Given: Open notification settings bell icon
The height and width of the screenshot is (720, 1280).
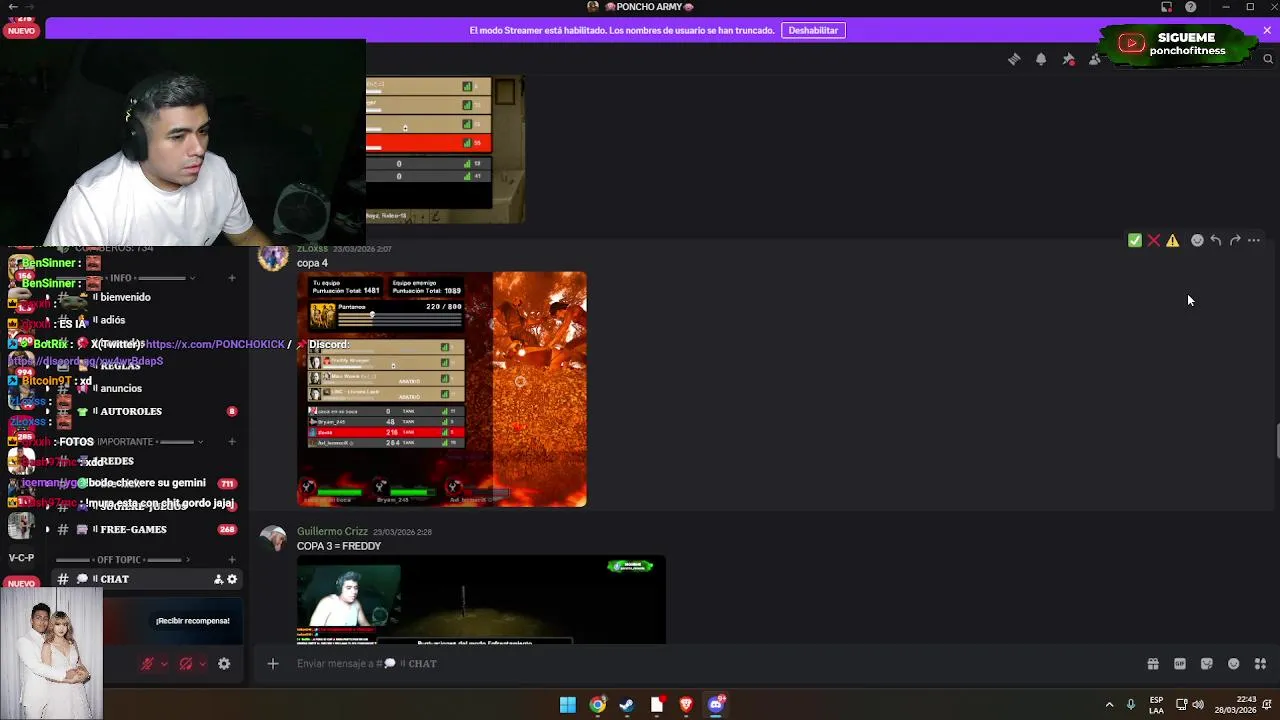Looking at the screenshot, I should 1041,59.
